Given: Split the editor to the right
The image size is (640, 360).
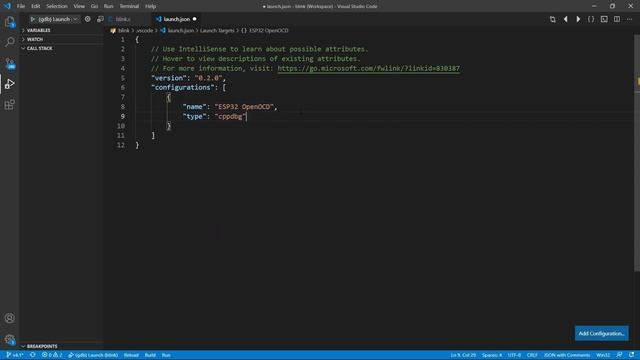Looking at the screenshot, I should coord(617,19).
